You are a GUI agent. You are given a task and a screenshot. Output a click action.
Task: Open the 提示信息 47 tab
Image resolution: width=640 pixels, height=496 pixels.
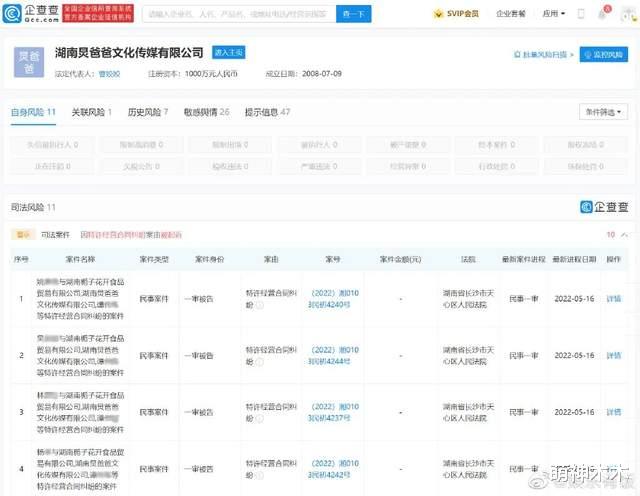[267, 112]
